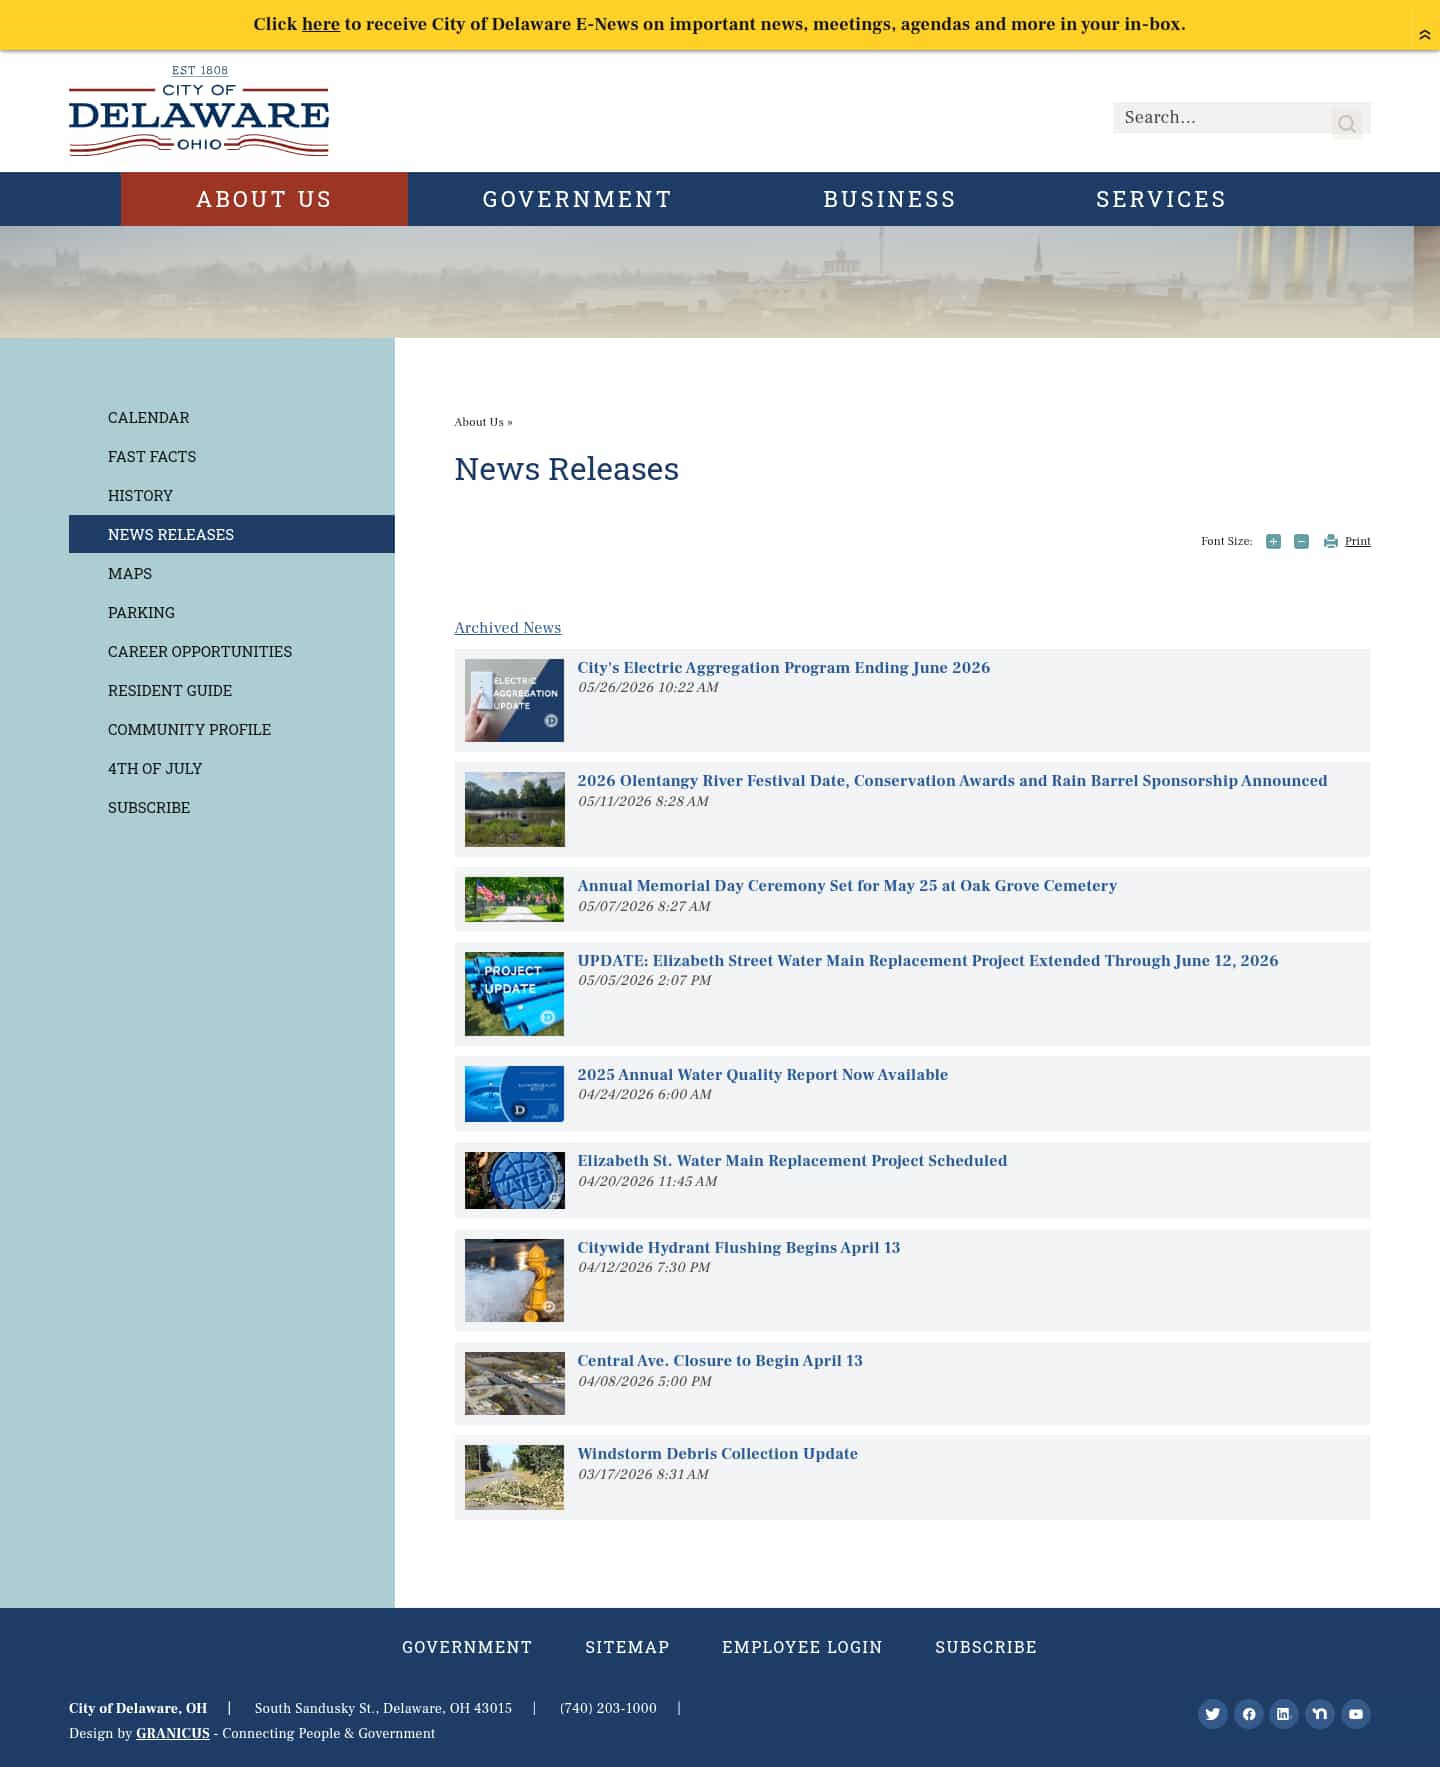
Task: Click the date 05/26/2026 10:22 AM
Action: pos(648,687)
